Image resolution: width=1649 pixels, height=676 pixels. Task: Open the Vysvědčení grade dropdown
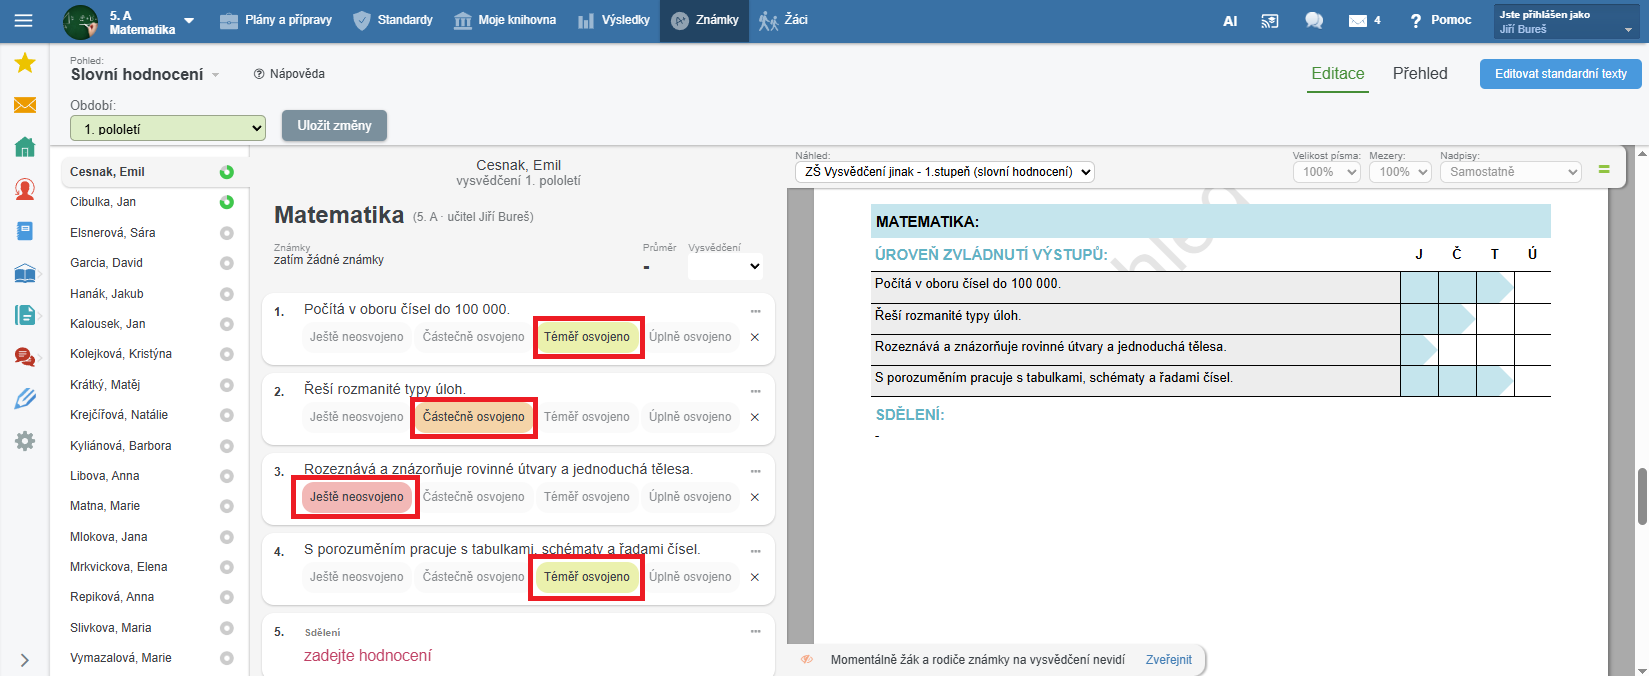[x=726, y=266]
